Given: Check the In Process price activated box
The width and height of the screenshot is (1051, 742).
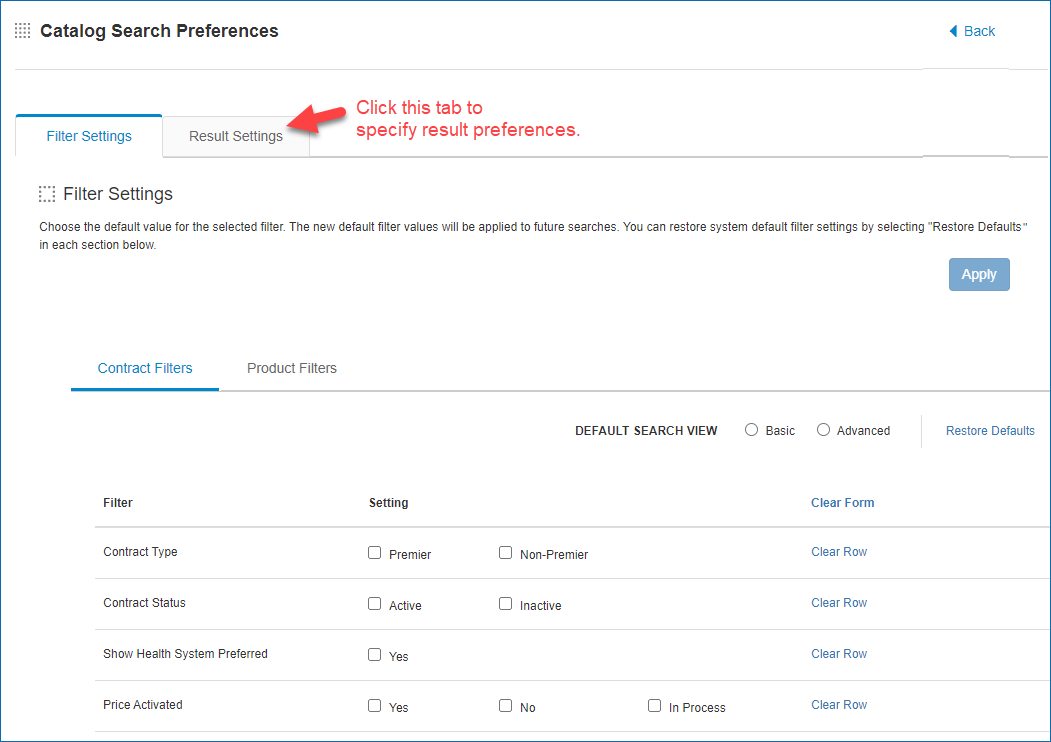Looking at the screenshot, I should point(655,705).
